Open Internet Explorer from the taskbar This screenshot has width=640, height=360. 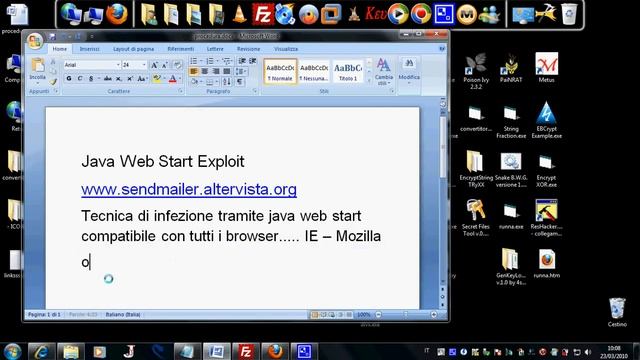(x=41, y=351)
